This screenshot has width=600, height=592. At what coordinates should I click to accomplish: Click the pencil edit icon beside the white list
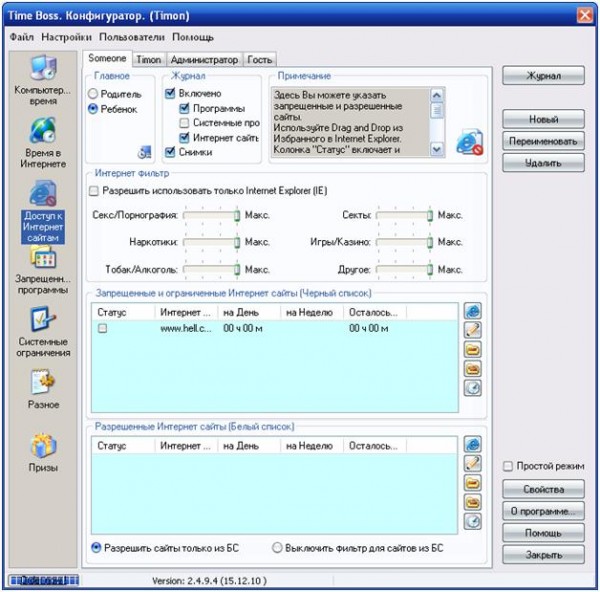point(473,463)
